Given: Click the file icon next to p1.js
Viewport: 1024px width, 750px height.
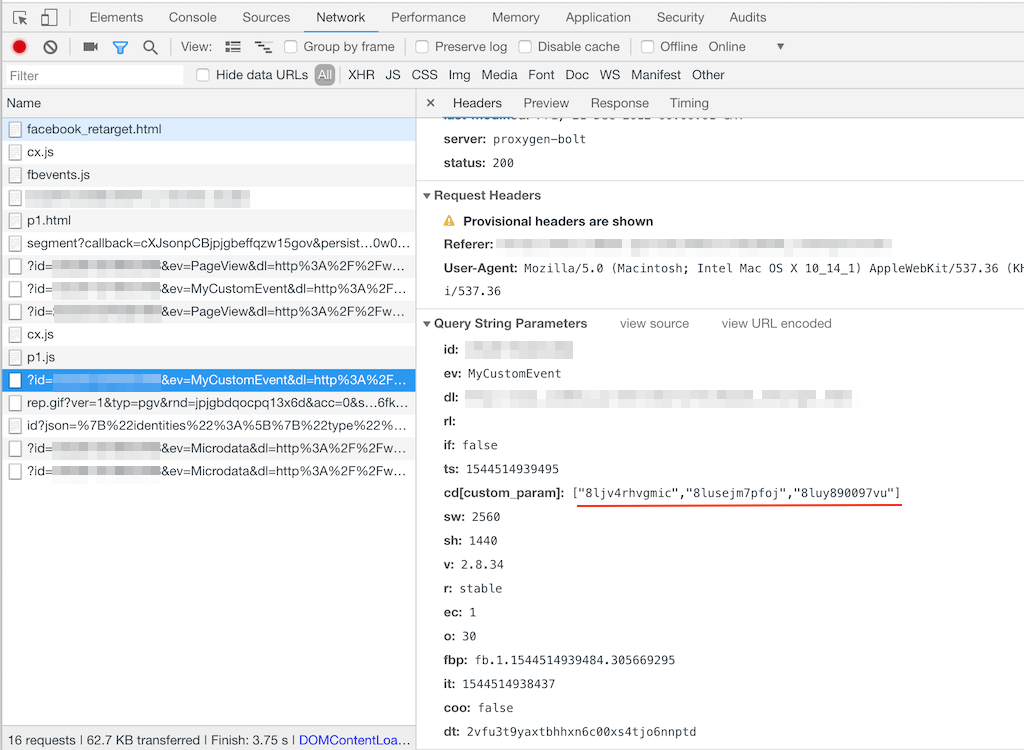Looking at the screenshot, I should coord(15,357).
